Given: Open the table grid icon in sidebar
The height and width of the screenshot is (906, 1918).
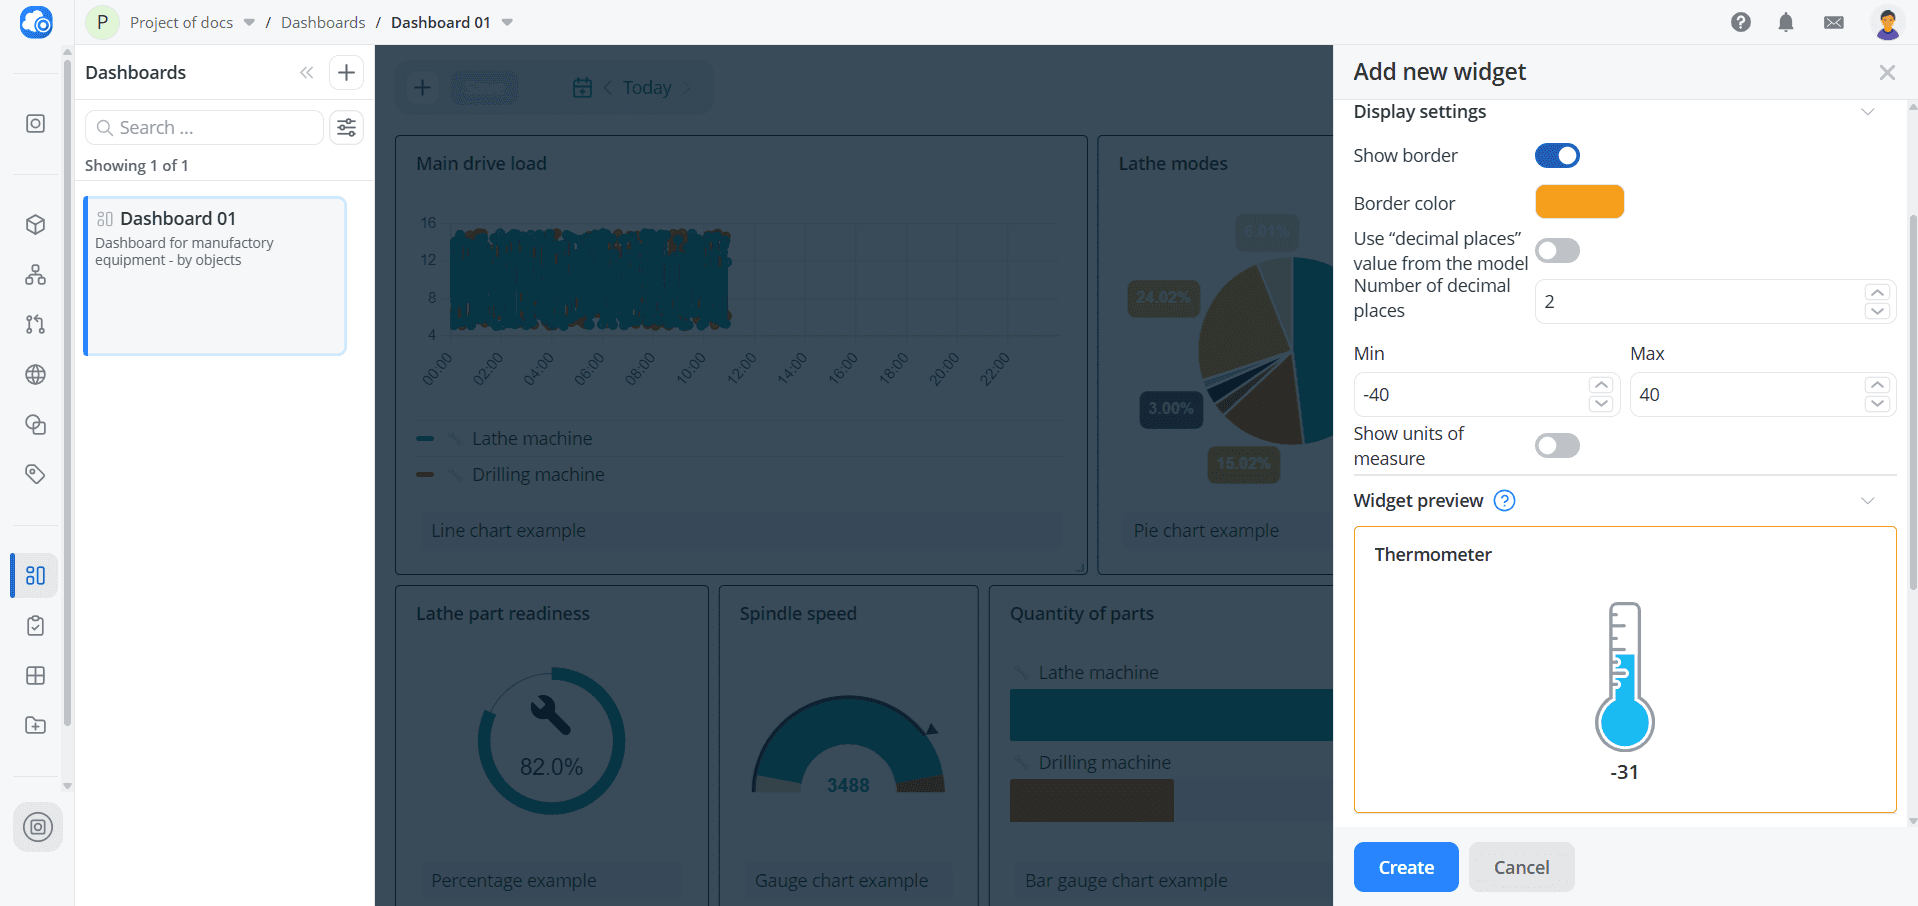Looking at the screenshot, I should tap(35, 675).
